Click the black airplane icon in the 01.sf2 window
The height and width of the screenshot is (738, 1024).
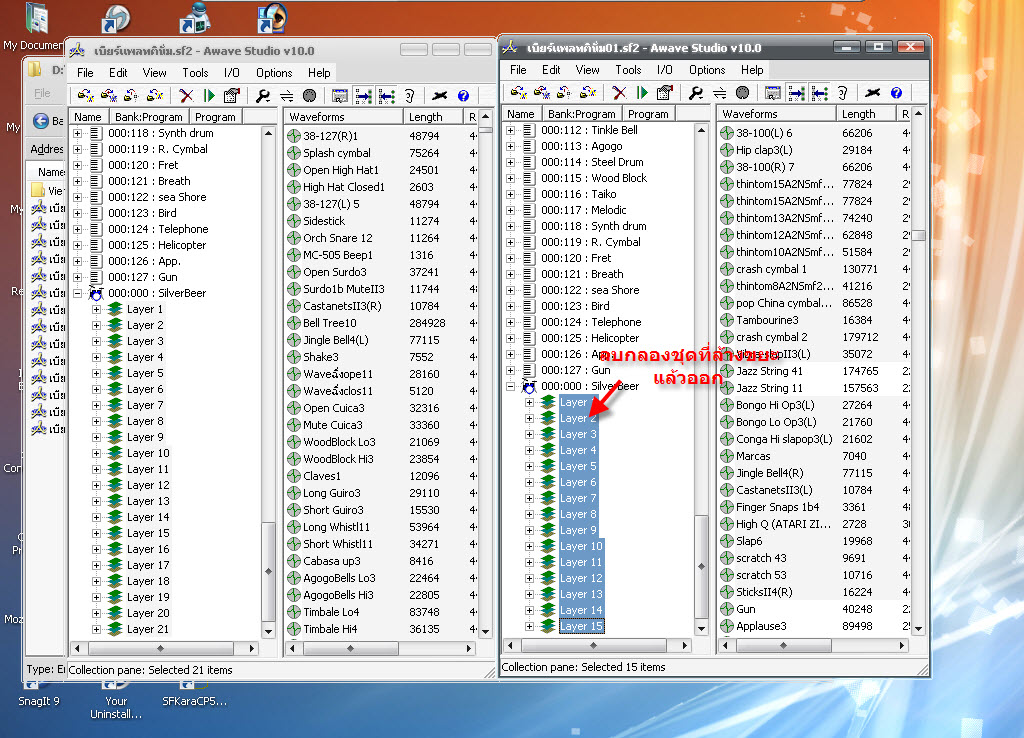click(872, 93)
